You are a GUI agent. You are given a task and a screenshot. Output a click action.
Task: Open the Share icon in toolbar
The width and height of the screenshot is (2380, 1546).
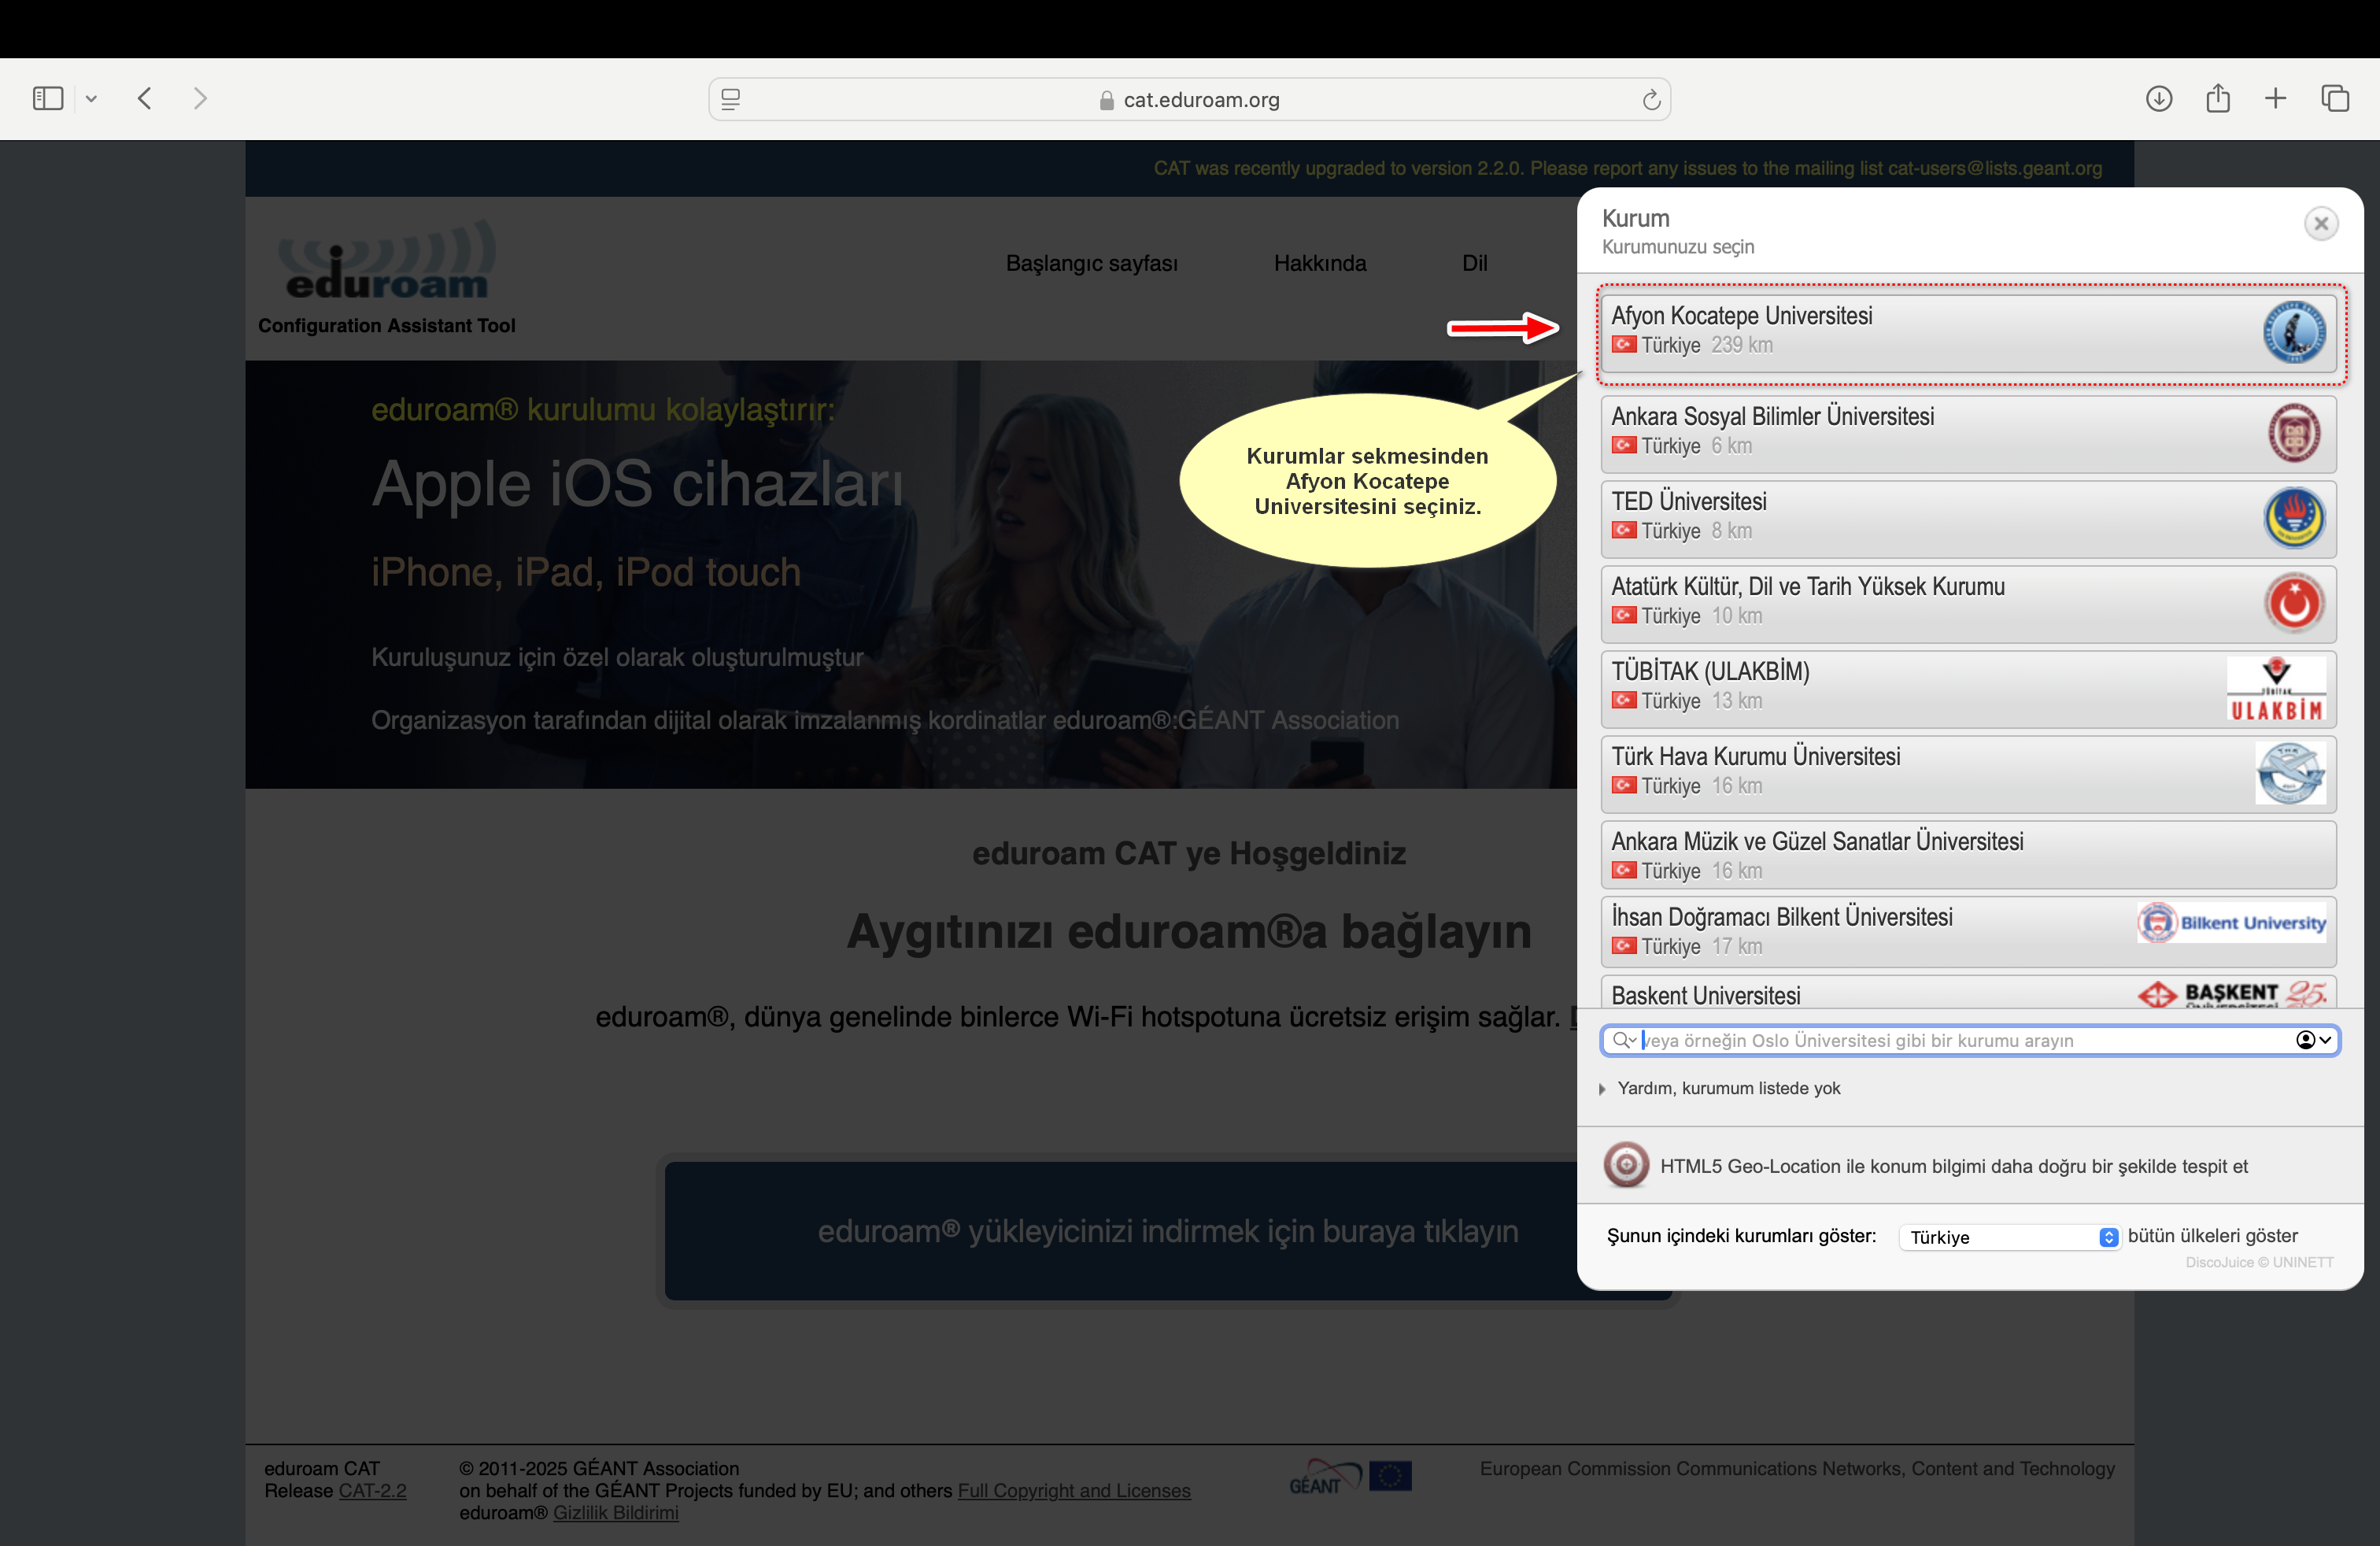point(2217,98)
